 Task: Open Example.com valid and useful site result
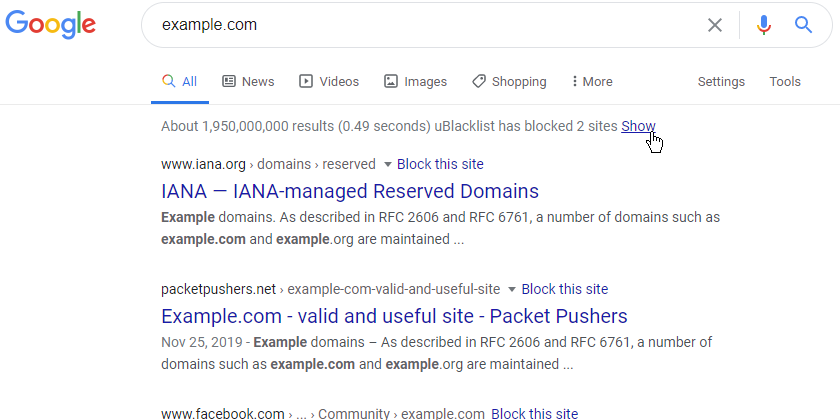[x=394, y=316]
